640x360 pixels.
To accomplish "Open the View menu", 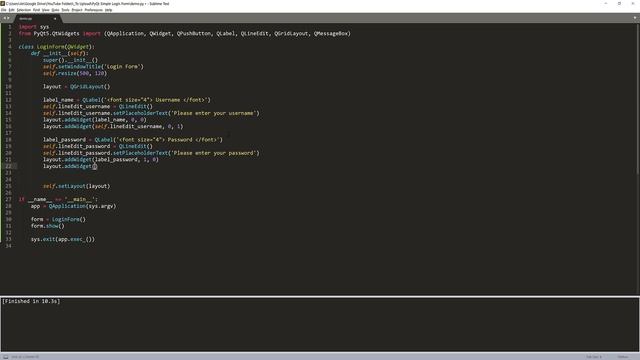I will (x=46, y=10).
